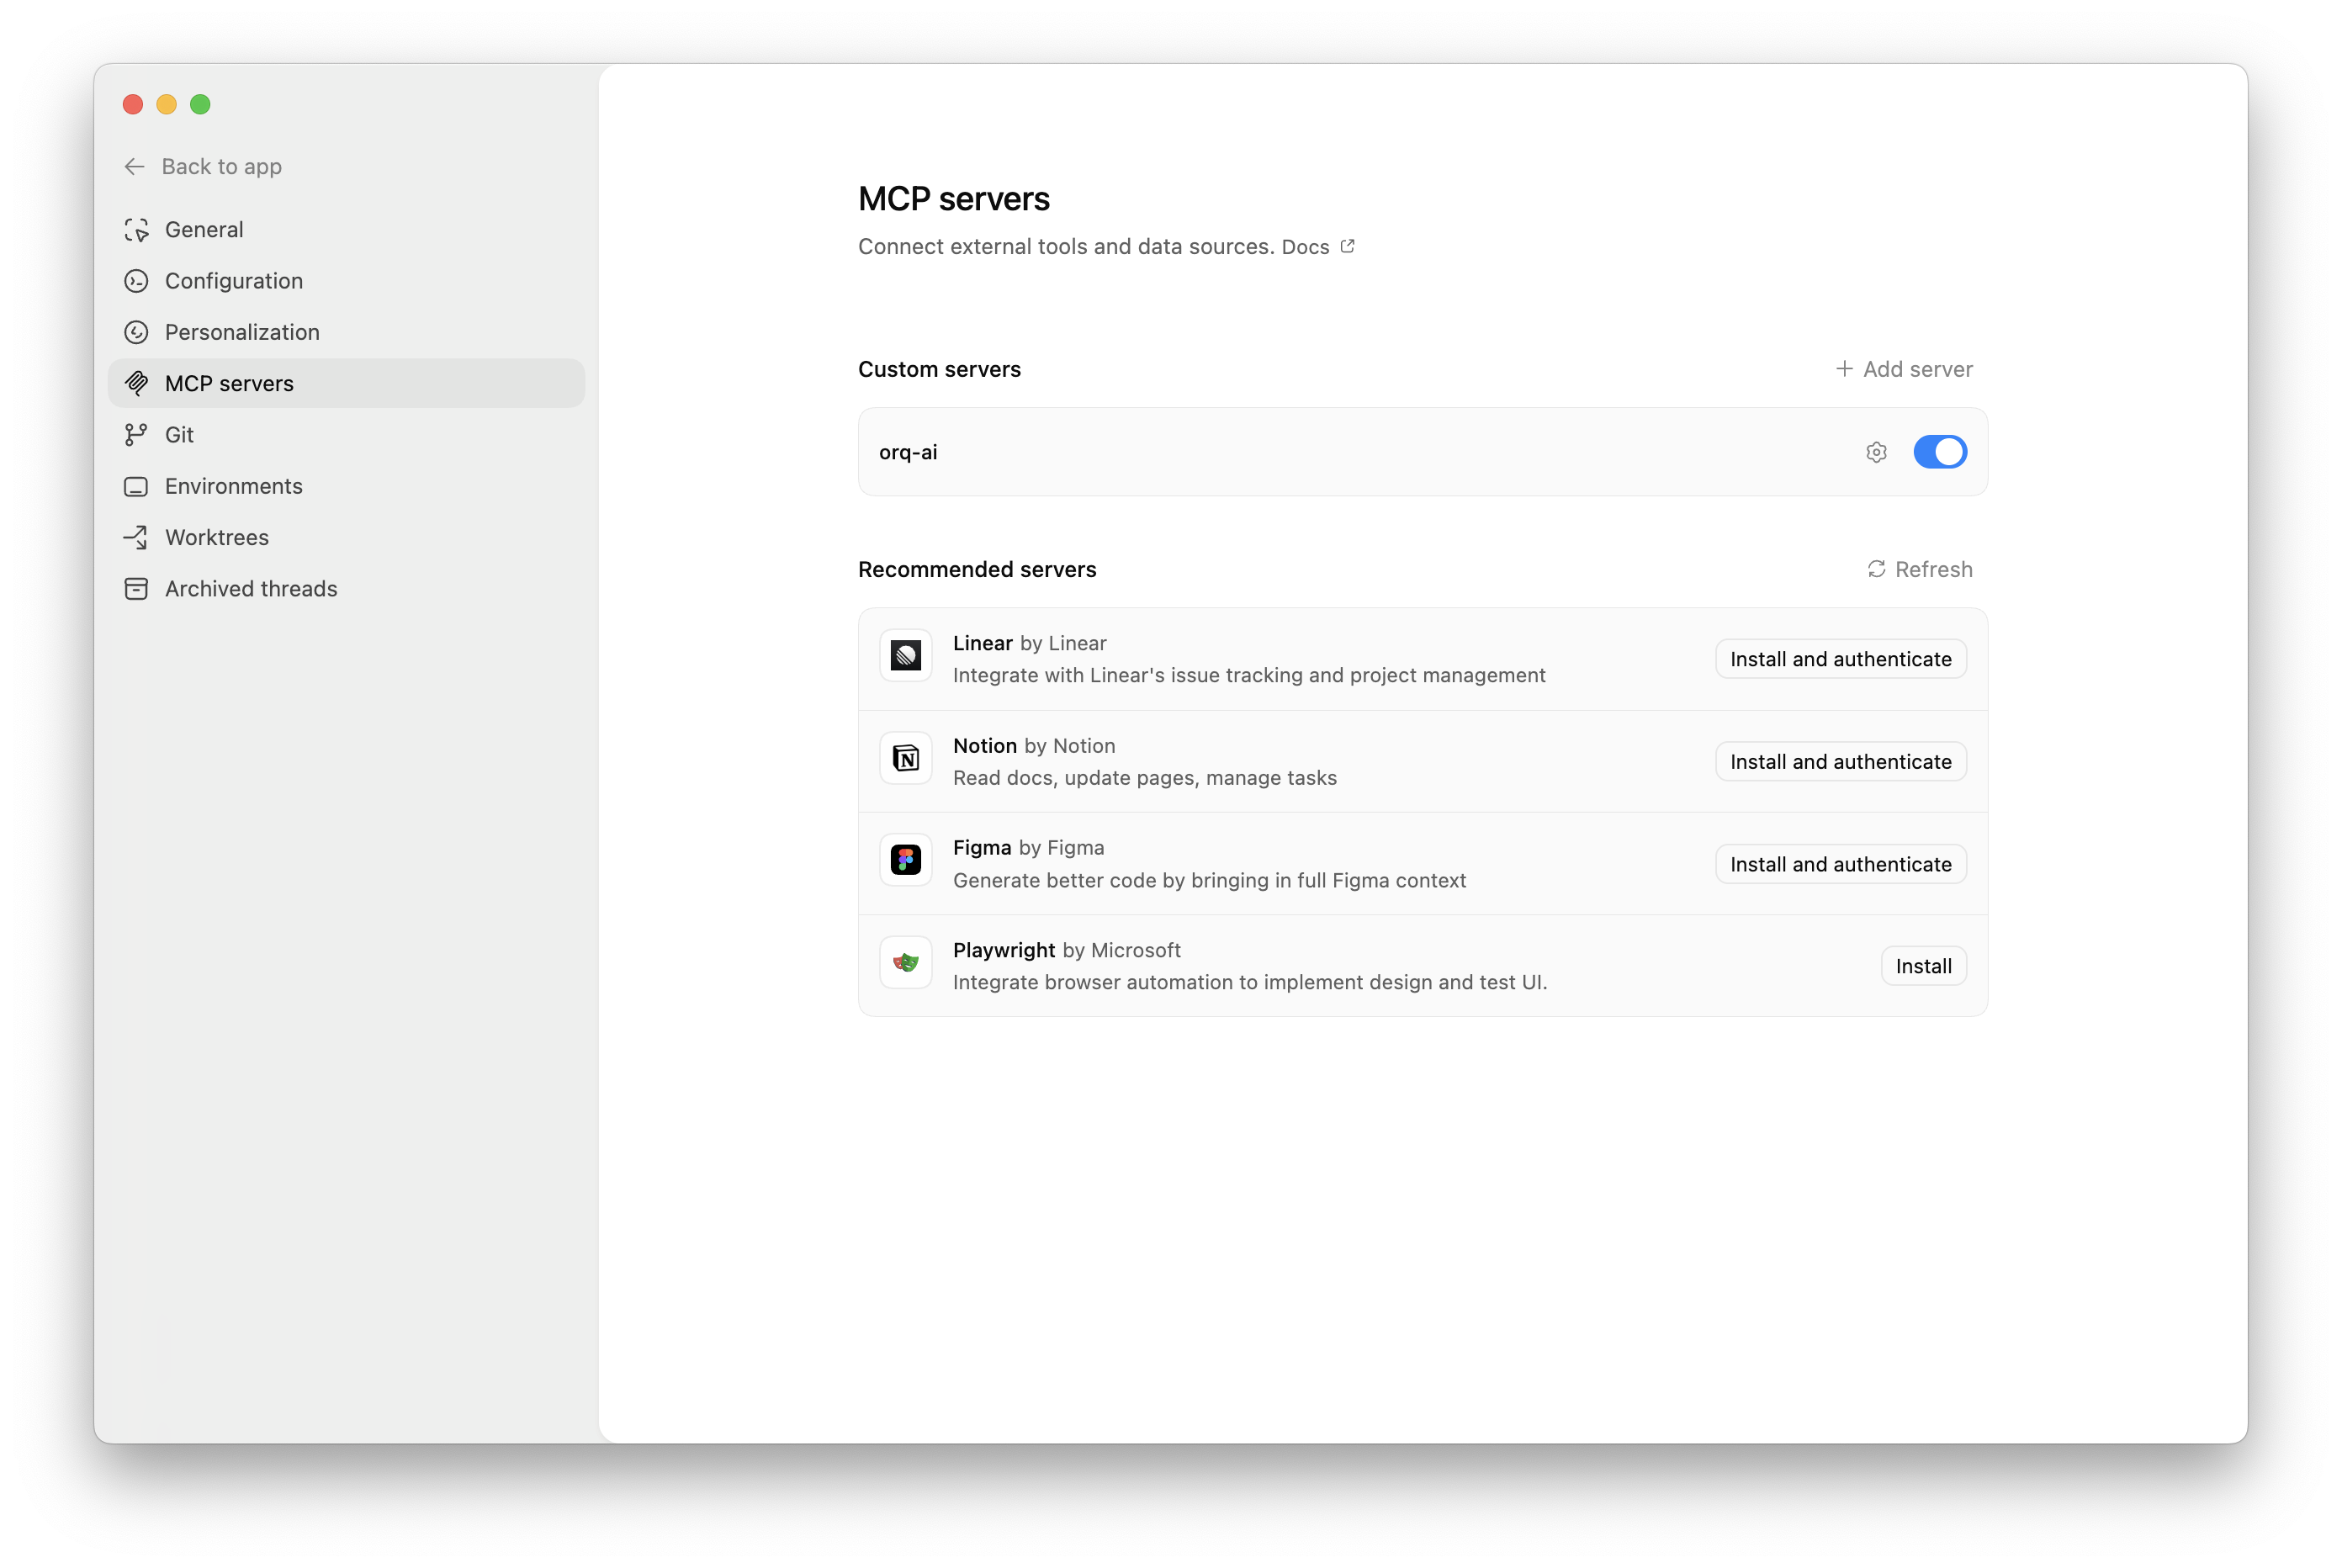Open external Docs link icon

pyautogui.click(x=1347, y=246)
